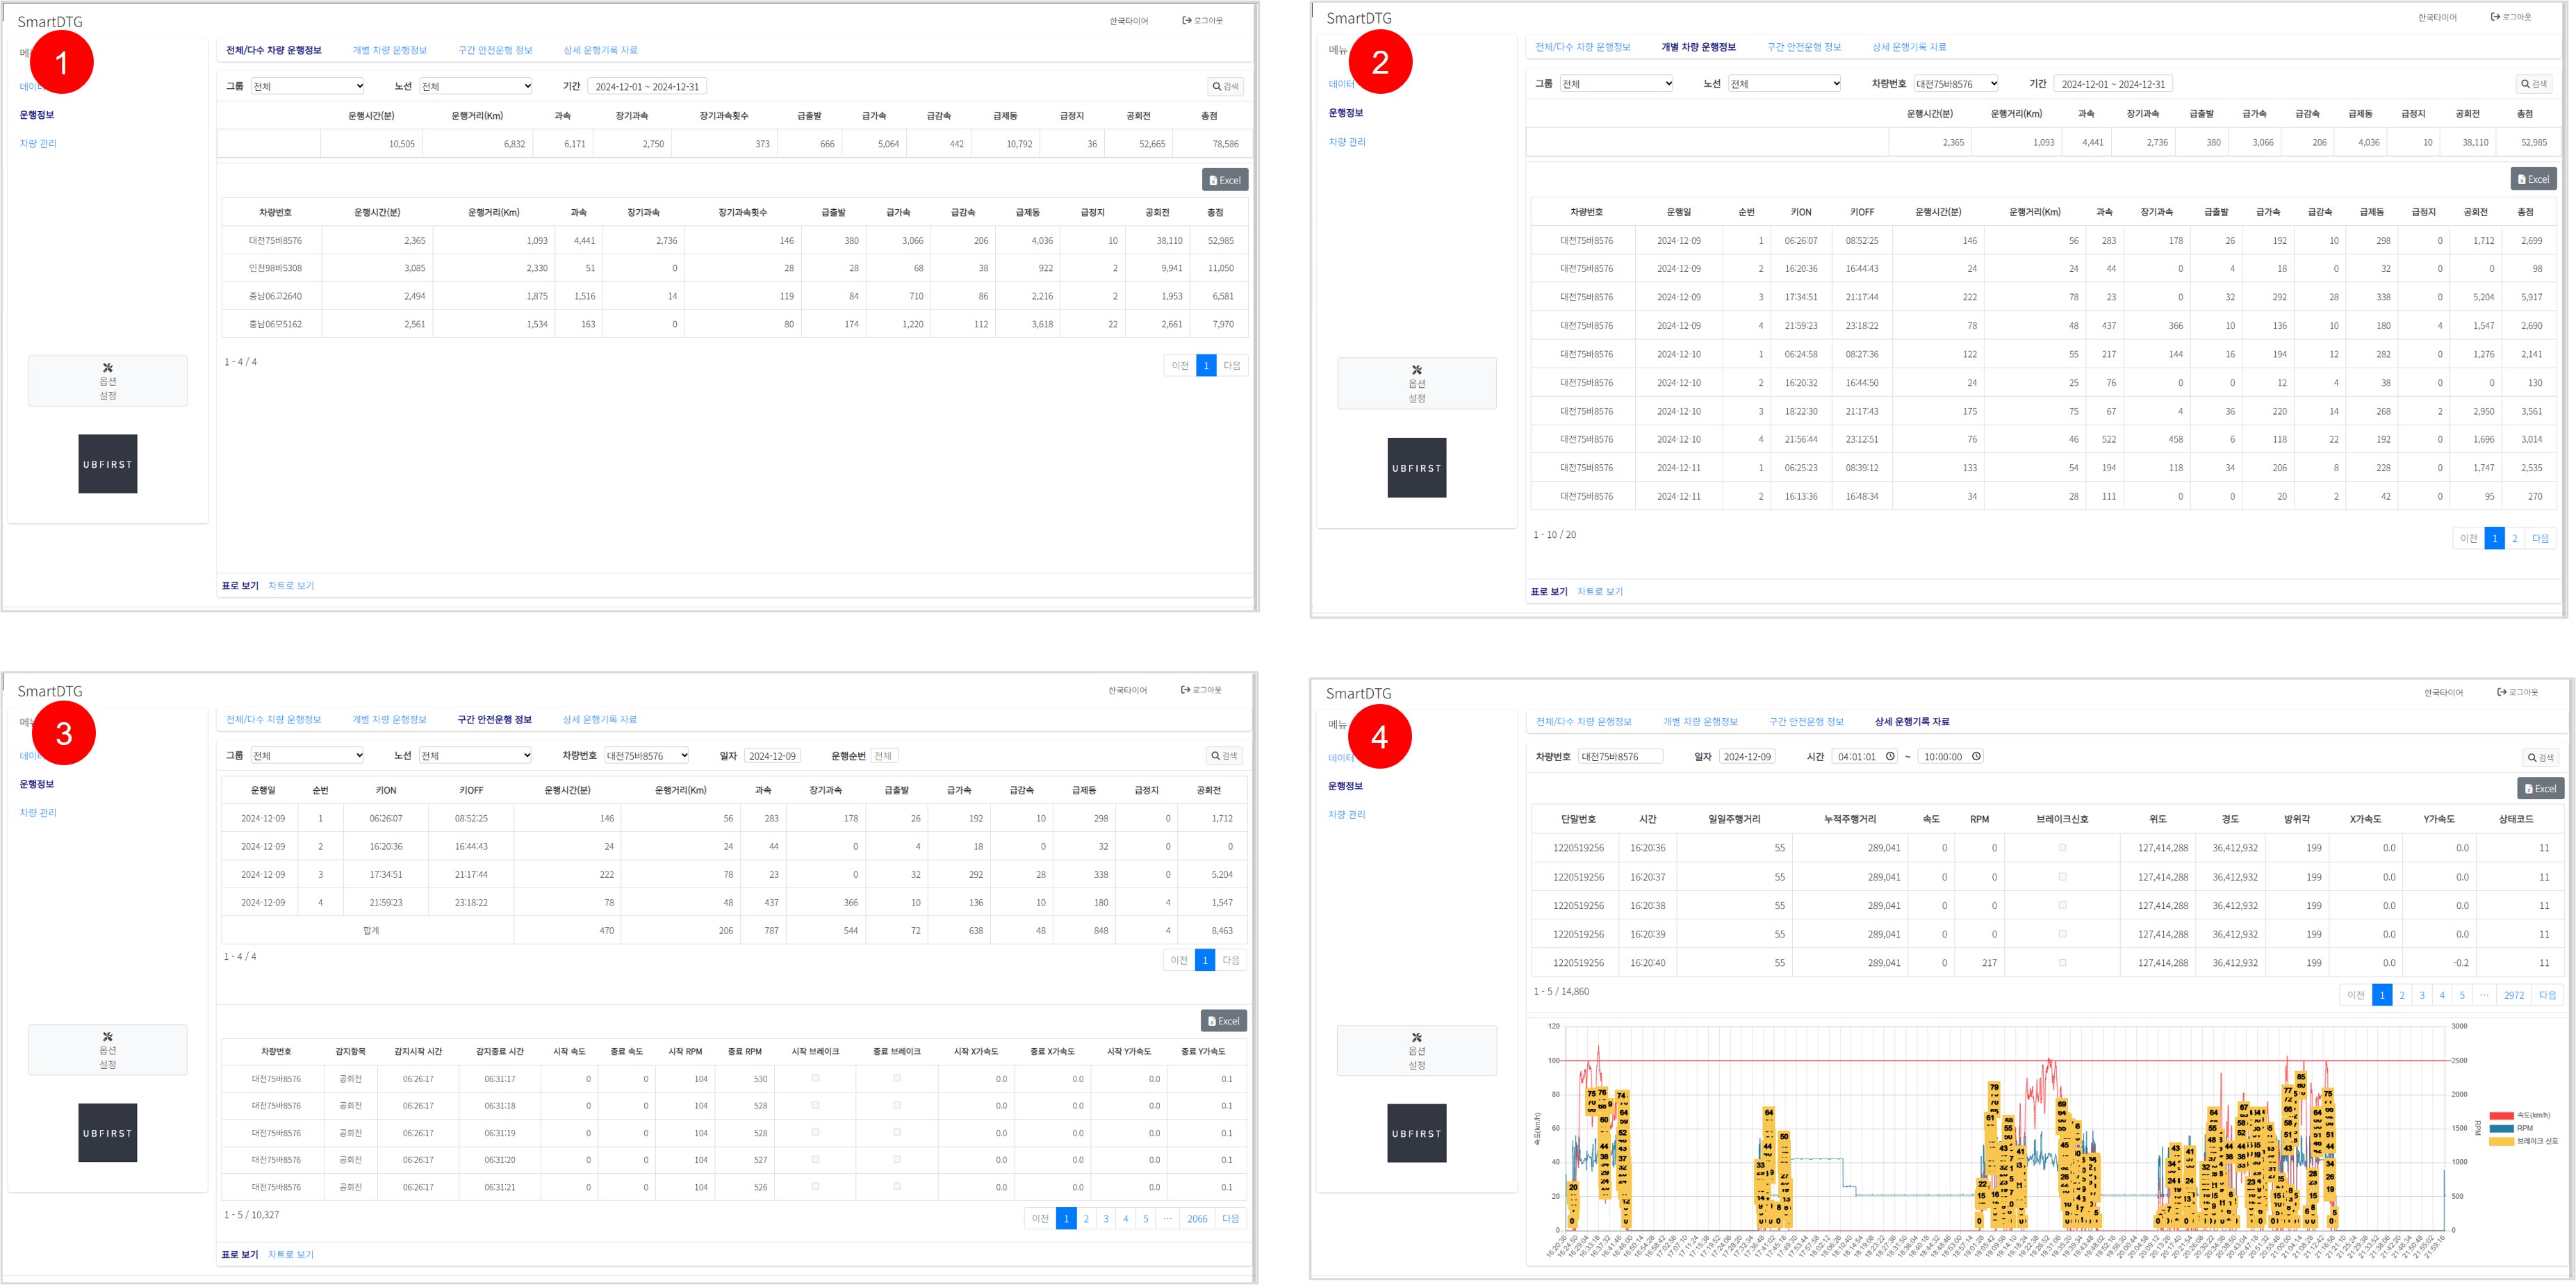The width and height of the screenshot is (2576, 1285).
Task: Open the 노선 dropdown in panel 2
Action: pos(1784,84)
